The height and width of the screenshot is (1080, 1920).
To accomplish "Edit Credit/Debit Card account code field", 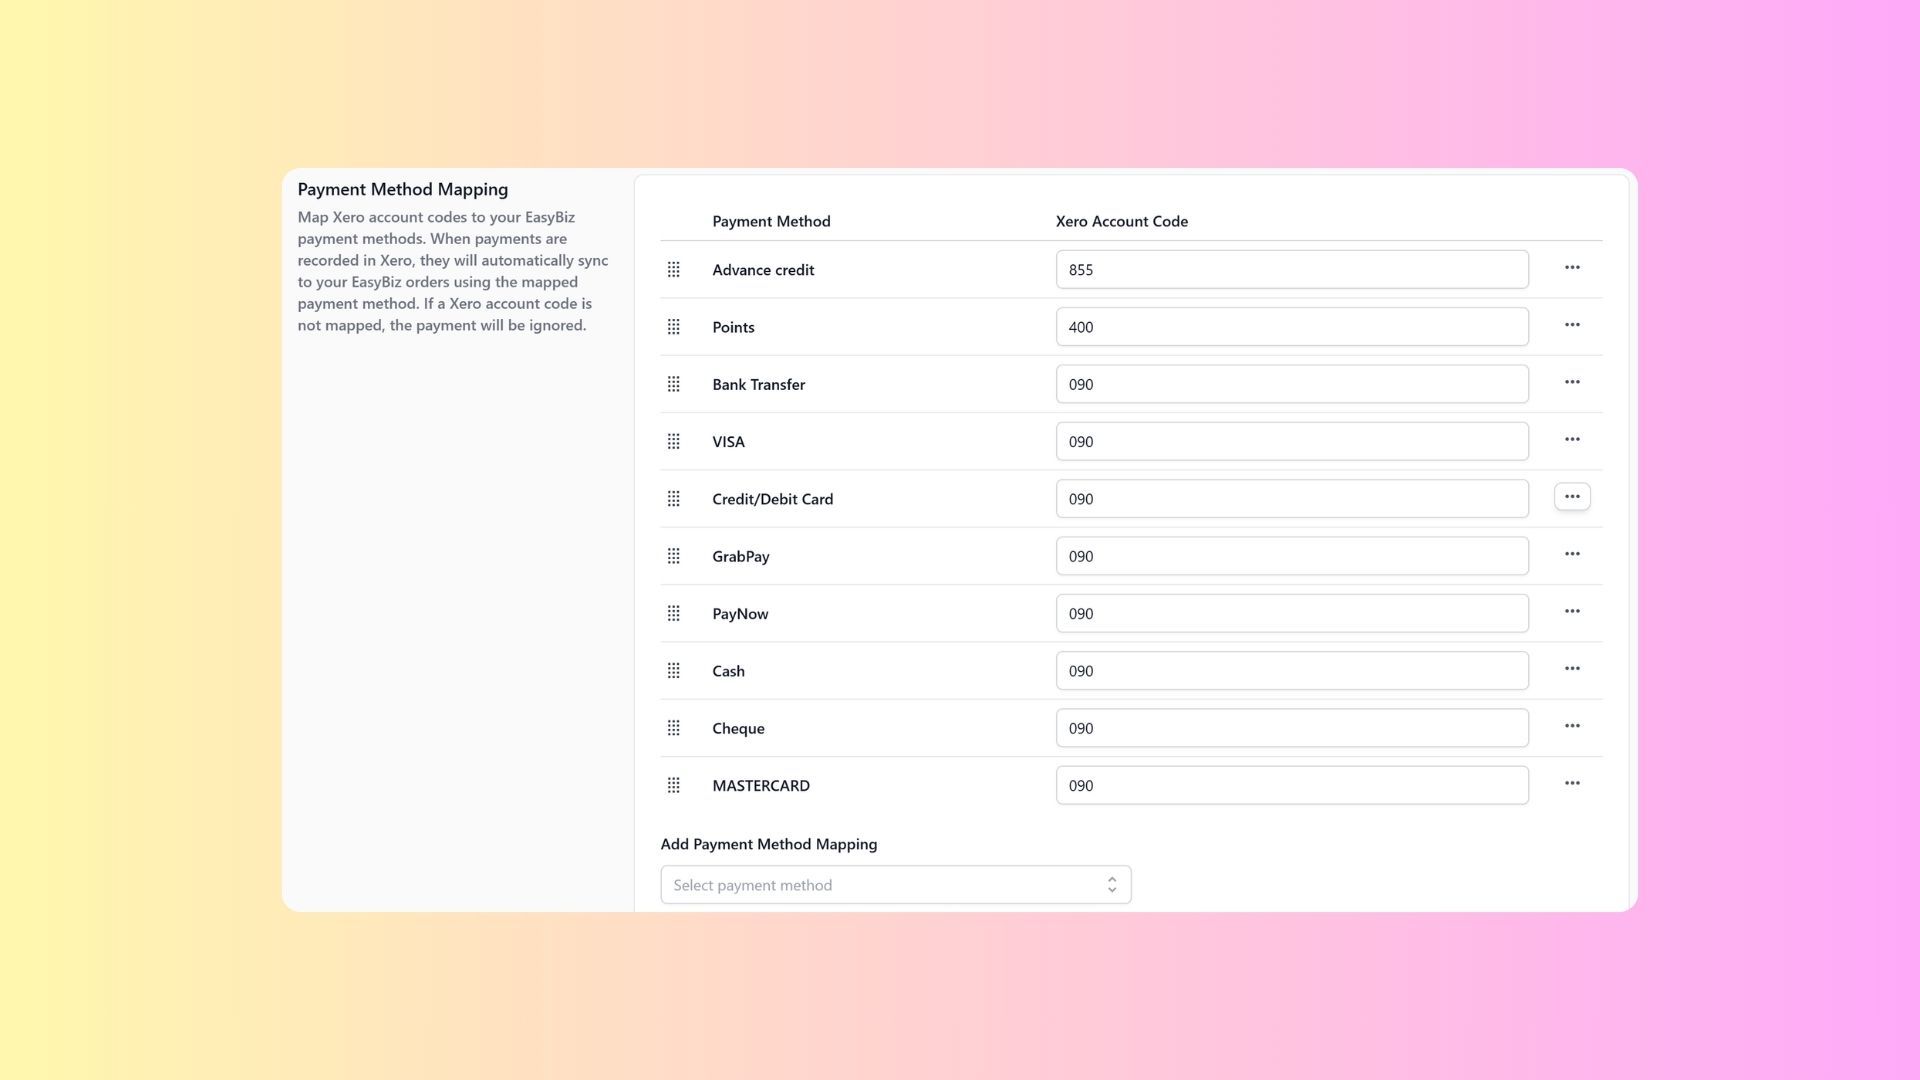I will click(x=1292, y=499).
